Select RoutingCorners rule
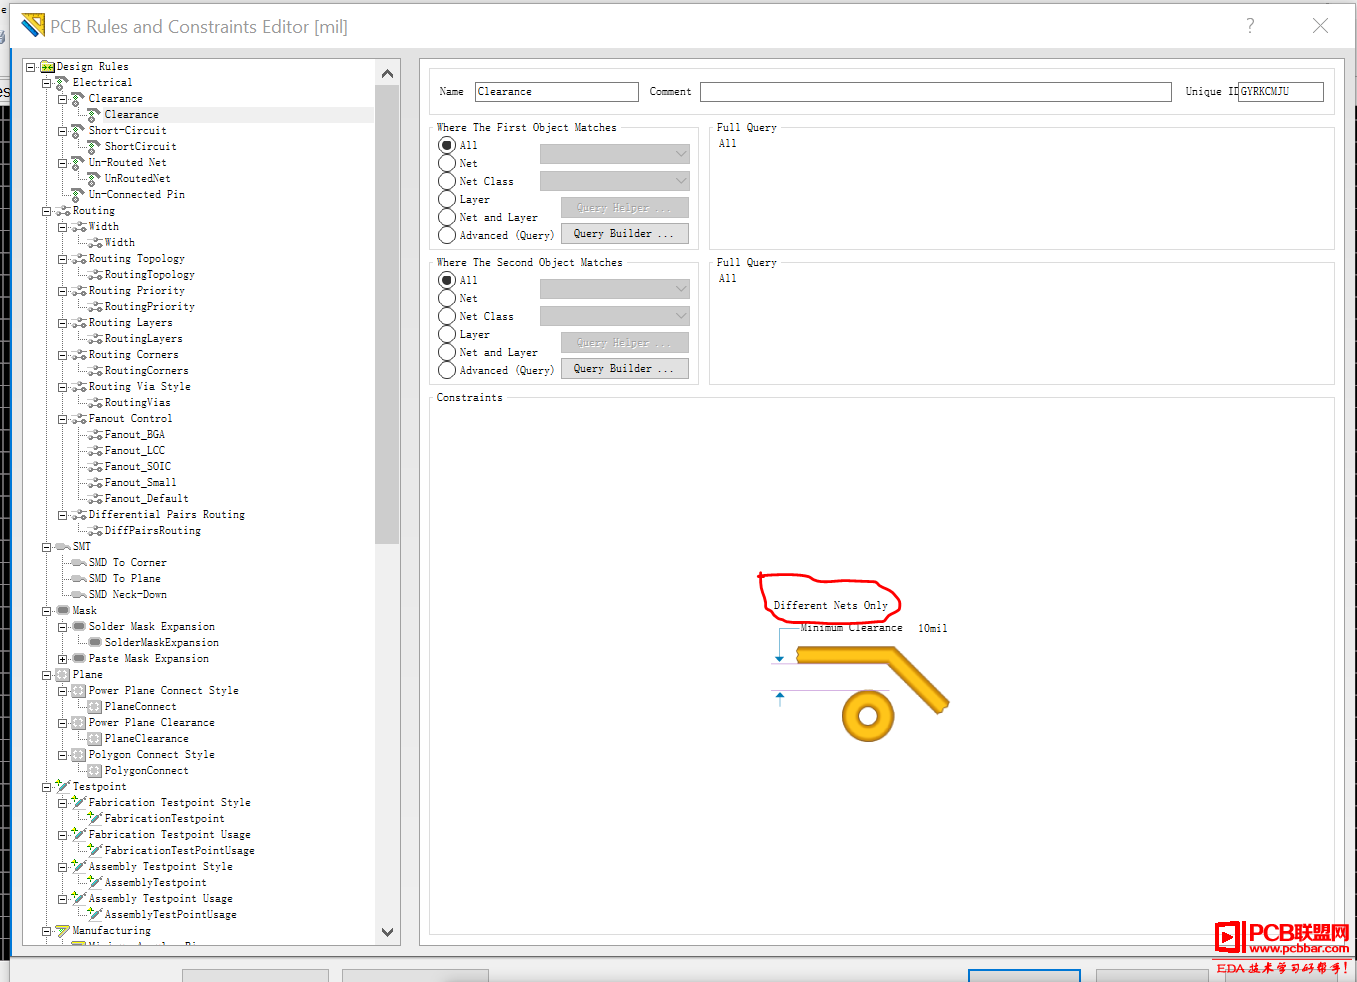This screenshot has height=982, width=1357. (146, 371)
